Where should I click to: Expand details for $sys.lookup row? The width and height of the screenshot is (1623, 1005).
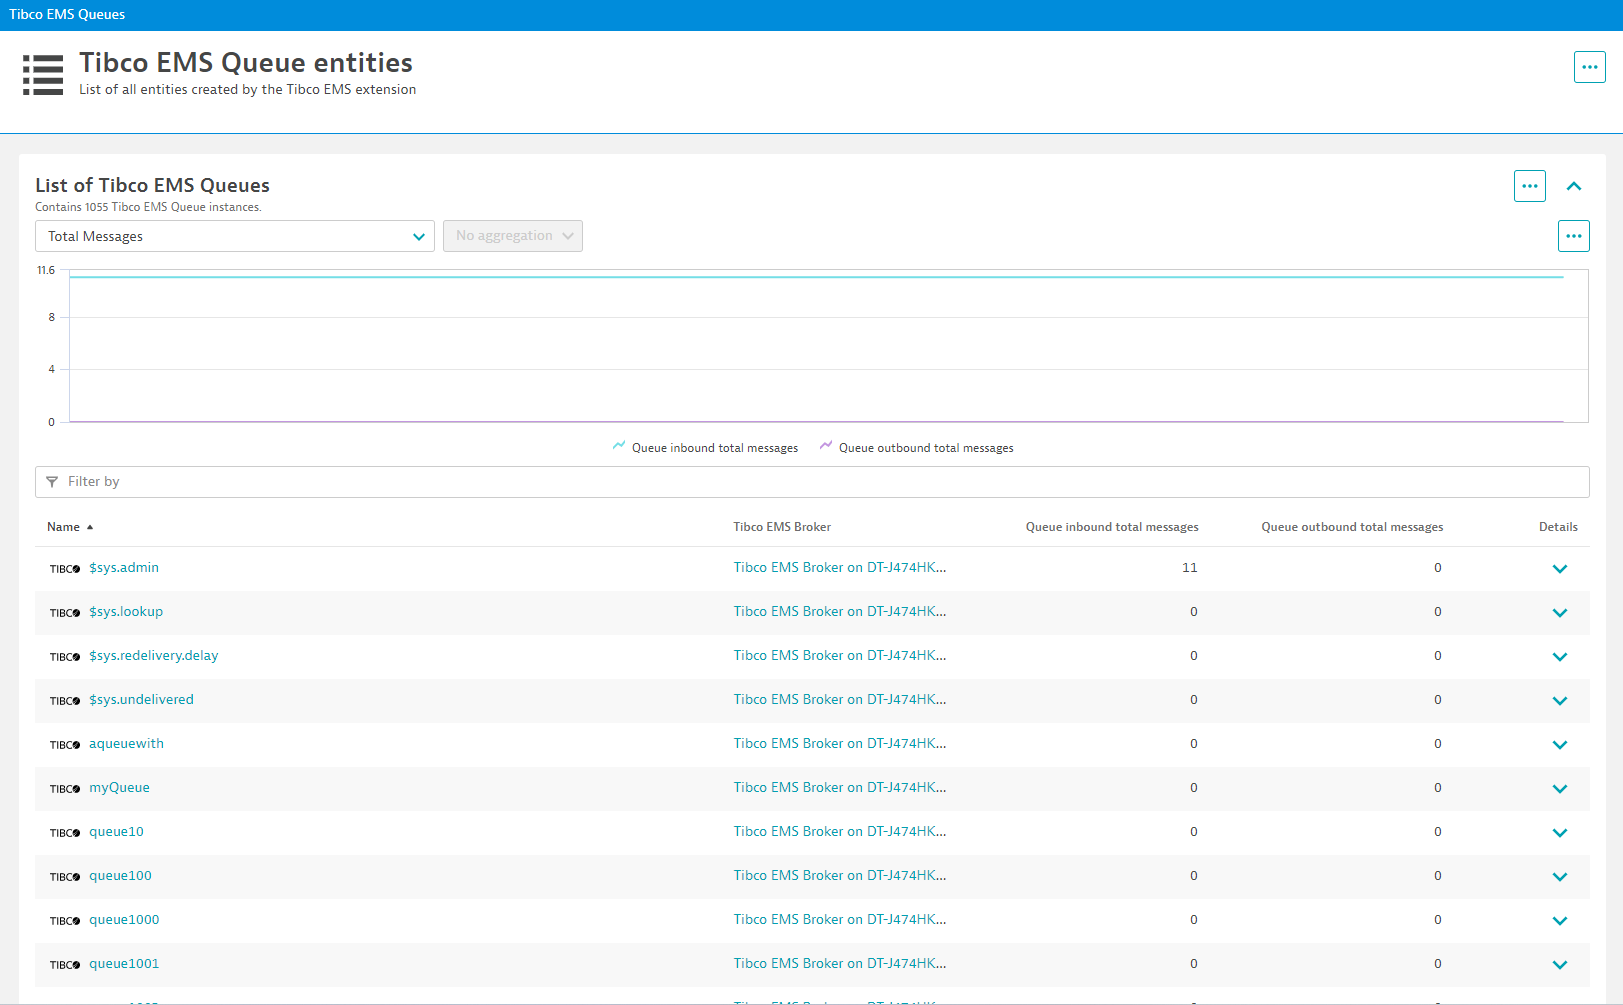click(1560, 613)
